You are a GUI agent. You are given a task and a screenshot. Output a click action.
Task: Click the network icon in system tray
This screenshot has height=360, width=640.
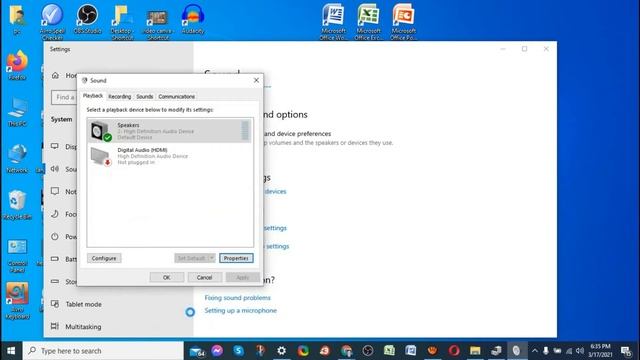tap(569, 351)
